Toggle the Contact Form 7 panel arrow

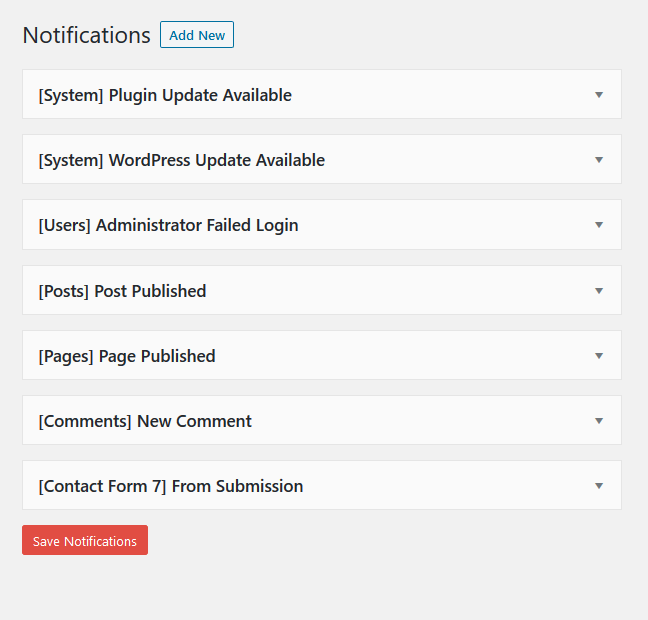[x=599, y=486]
